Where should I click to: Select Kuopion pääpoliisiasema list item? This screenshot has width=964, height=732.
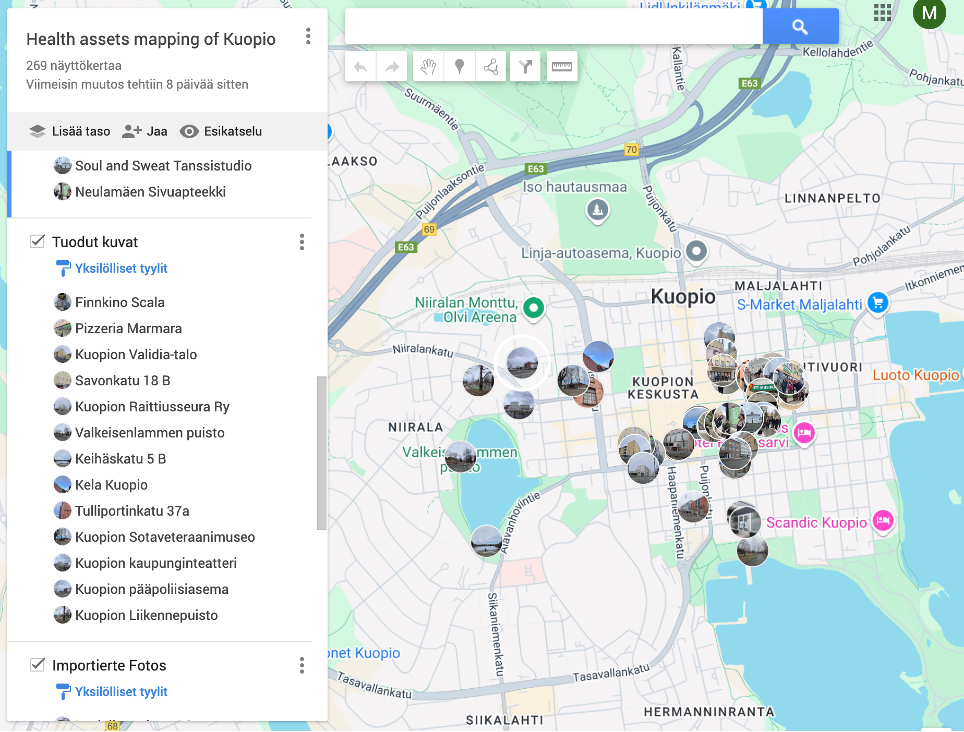(151, 590)
